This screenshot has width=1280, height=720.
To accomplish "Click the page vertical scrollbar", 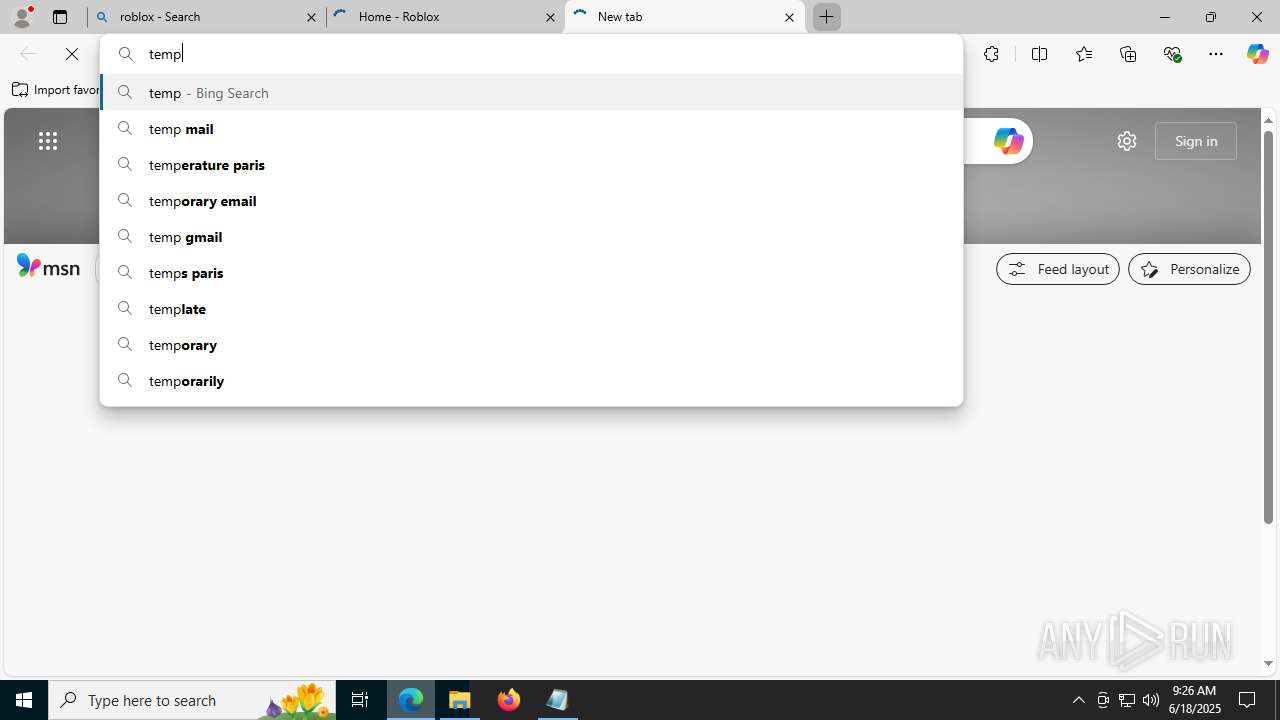I will tap(1269, 328).
